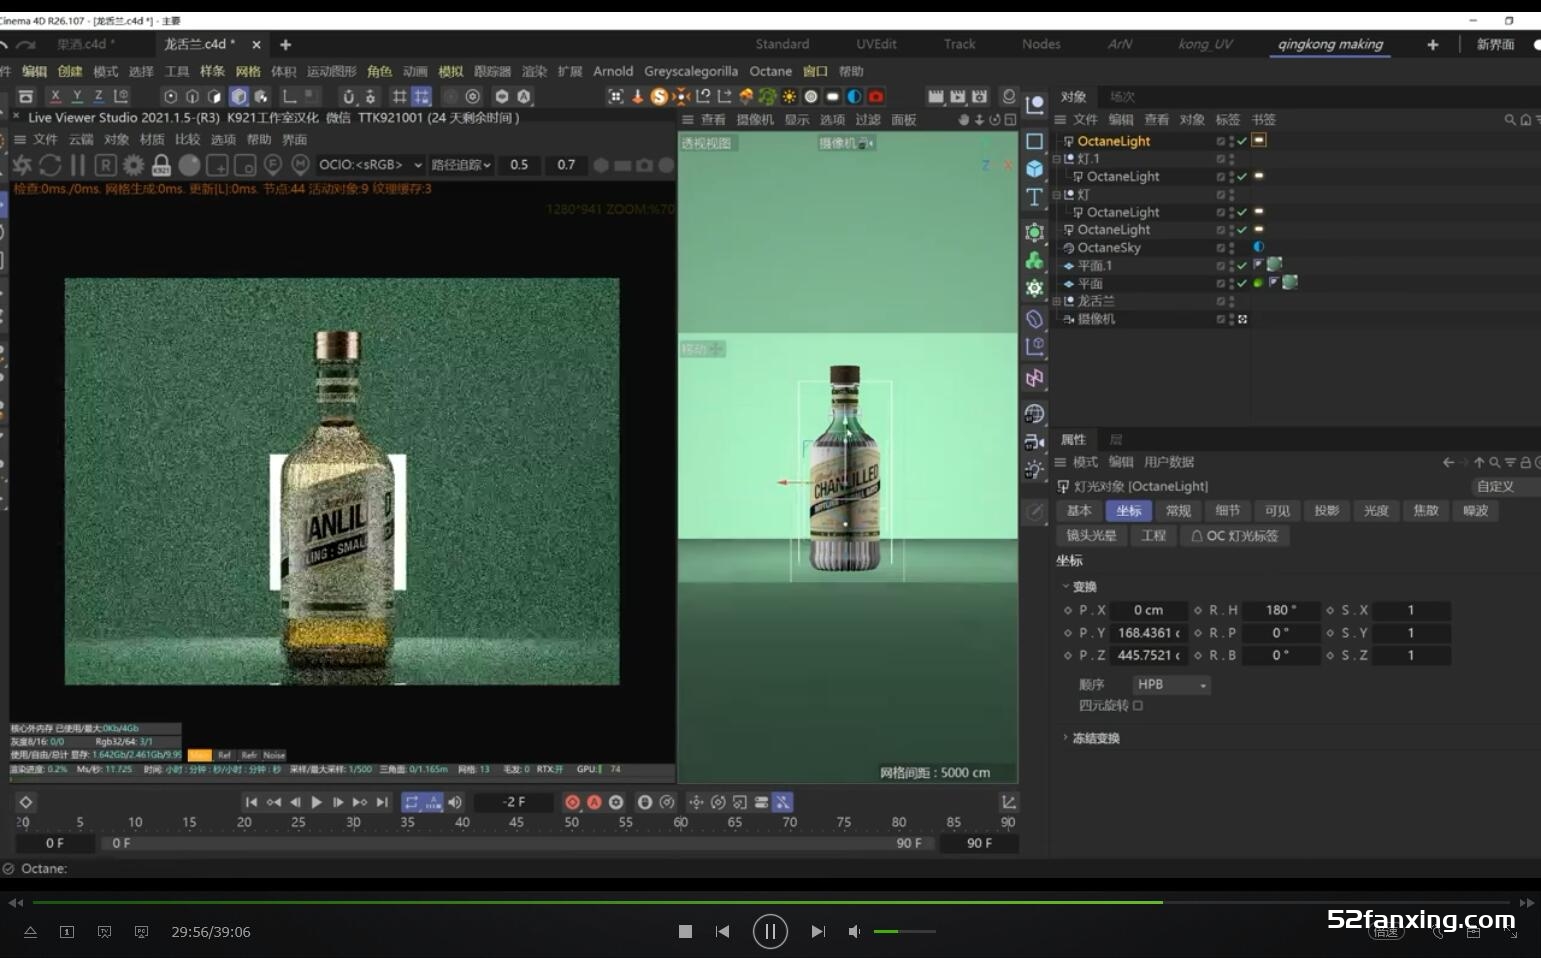Toggle the Live Viewer lock resolution icon
Viewport: 1541px width, 958px height.
(x=161, y=165)
